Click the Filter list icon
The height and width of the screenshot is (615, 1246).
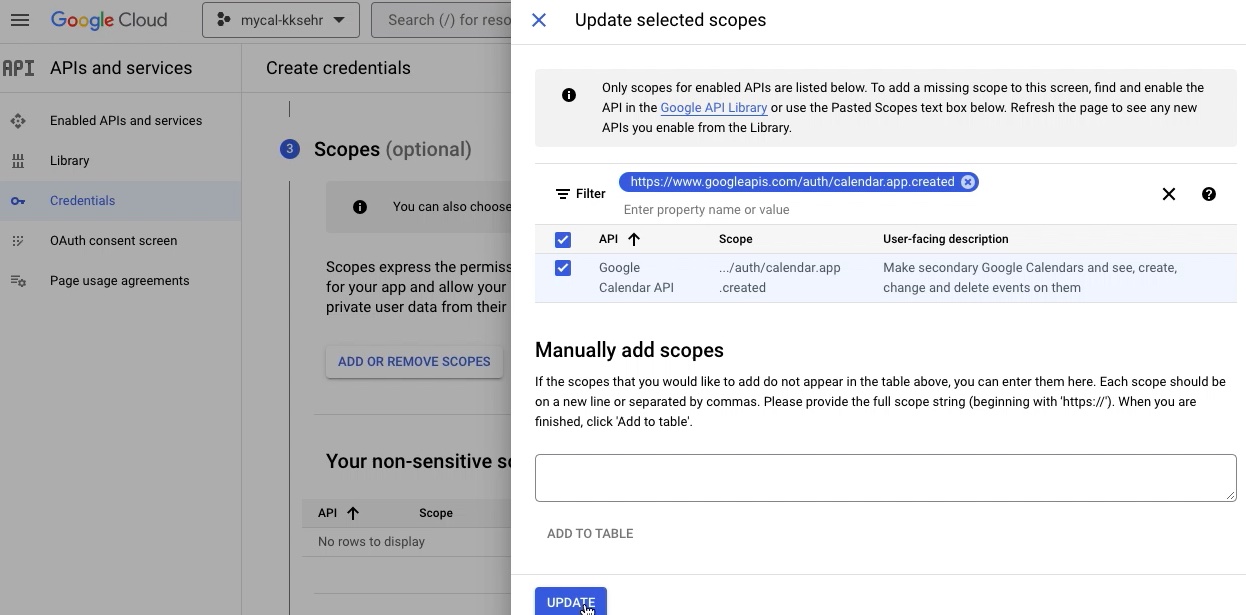point(563,194)
